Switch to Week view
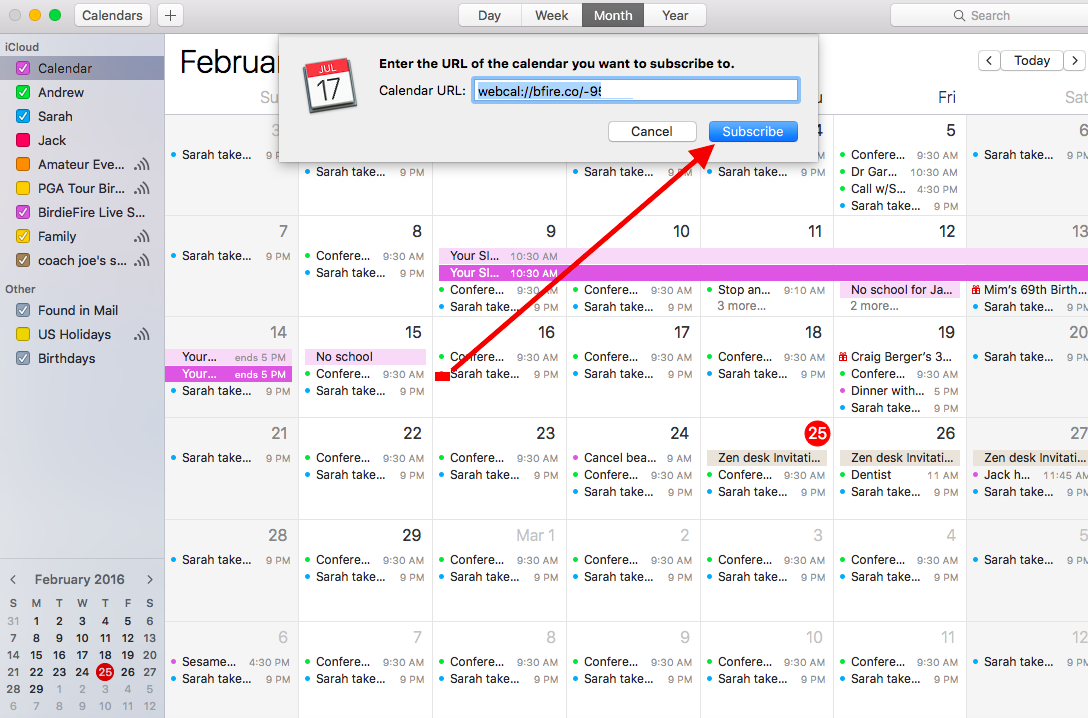 point(552,15)
